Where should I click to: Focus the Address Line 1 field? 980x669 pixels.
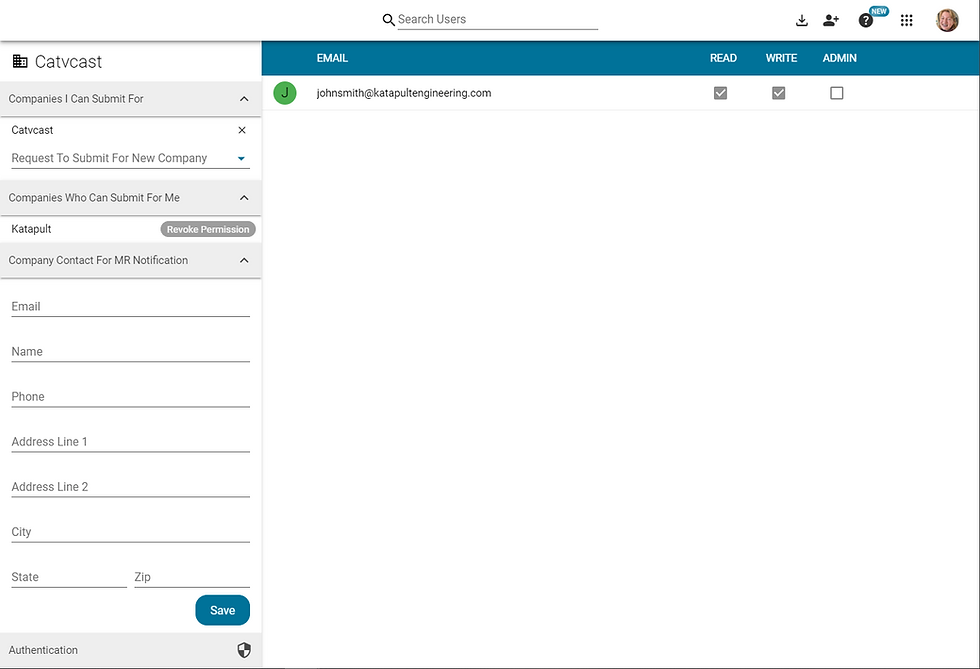[x=131, y=441]
